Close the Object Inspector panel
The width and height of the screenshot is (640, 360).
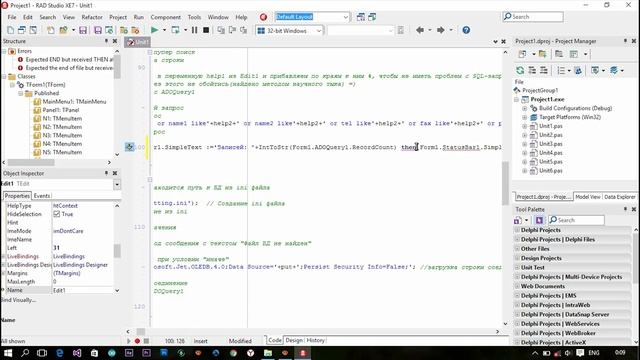115,173
